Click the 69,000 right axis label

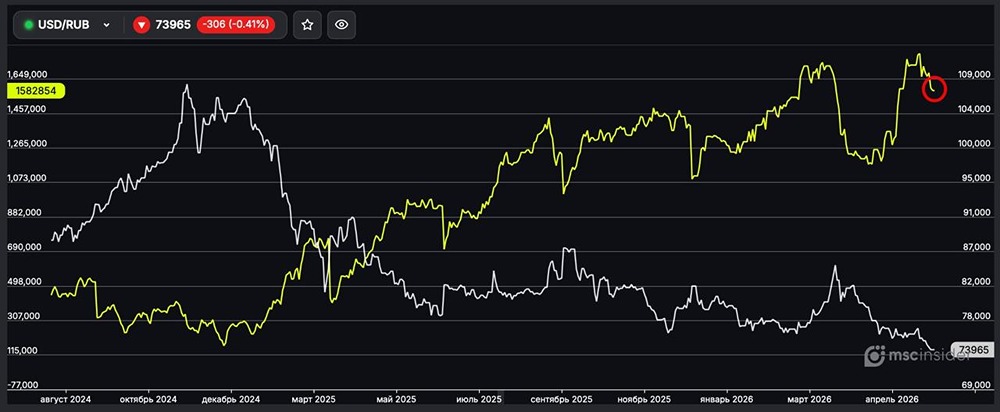pos(975,386)
